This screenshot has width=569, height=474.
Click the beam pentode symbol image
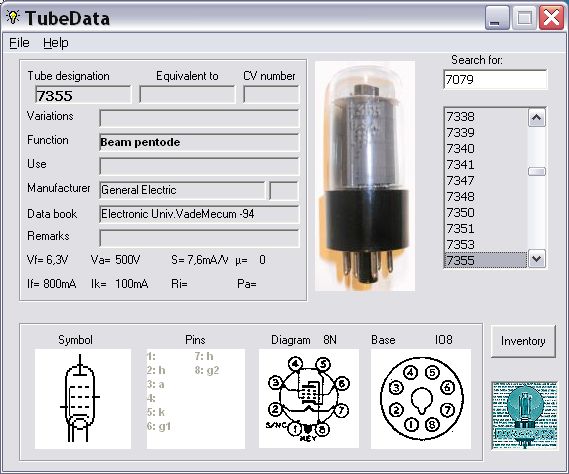pyautogui.click(x=83, y=399)
